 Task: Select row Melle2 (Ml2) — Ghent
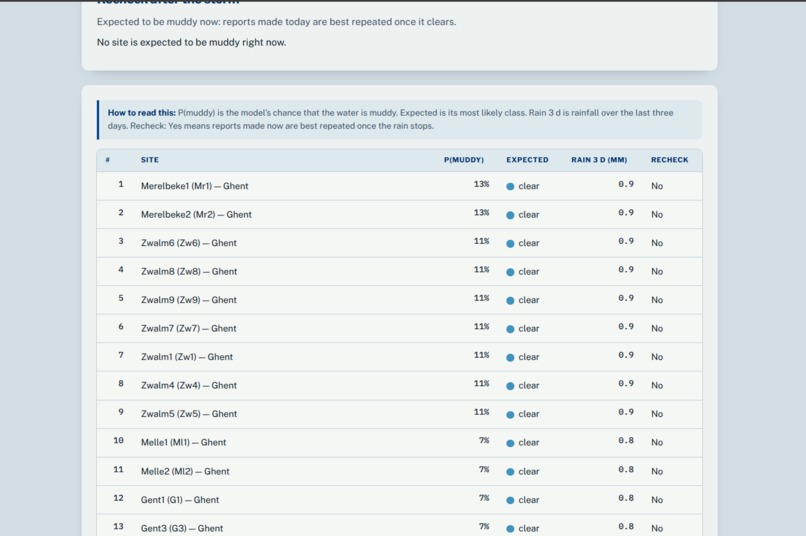click(x=399, y=471)
